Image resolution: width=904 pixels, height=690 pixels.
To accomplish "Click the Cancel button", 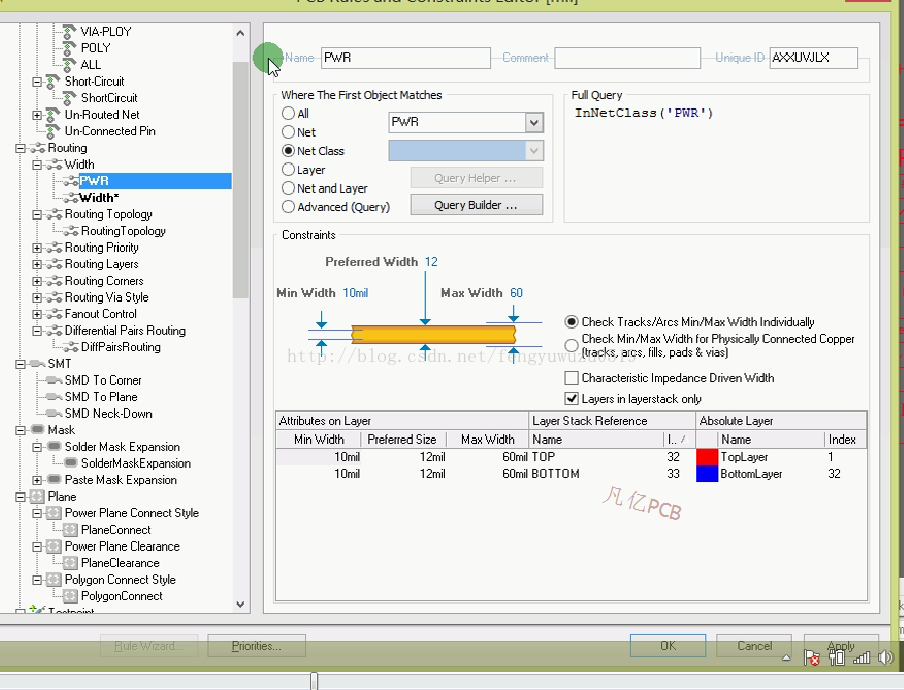I will pyautogui.click(x=754, y=646).
